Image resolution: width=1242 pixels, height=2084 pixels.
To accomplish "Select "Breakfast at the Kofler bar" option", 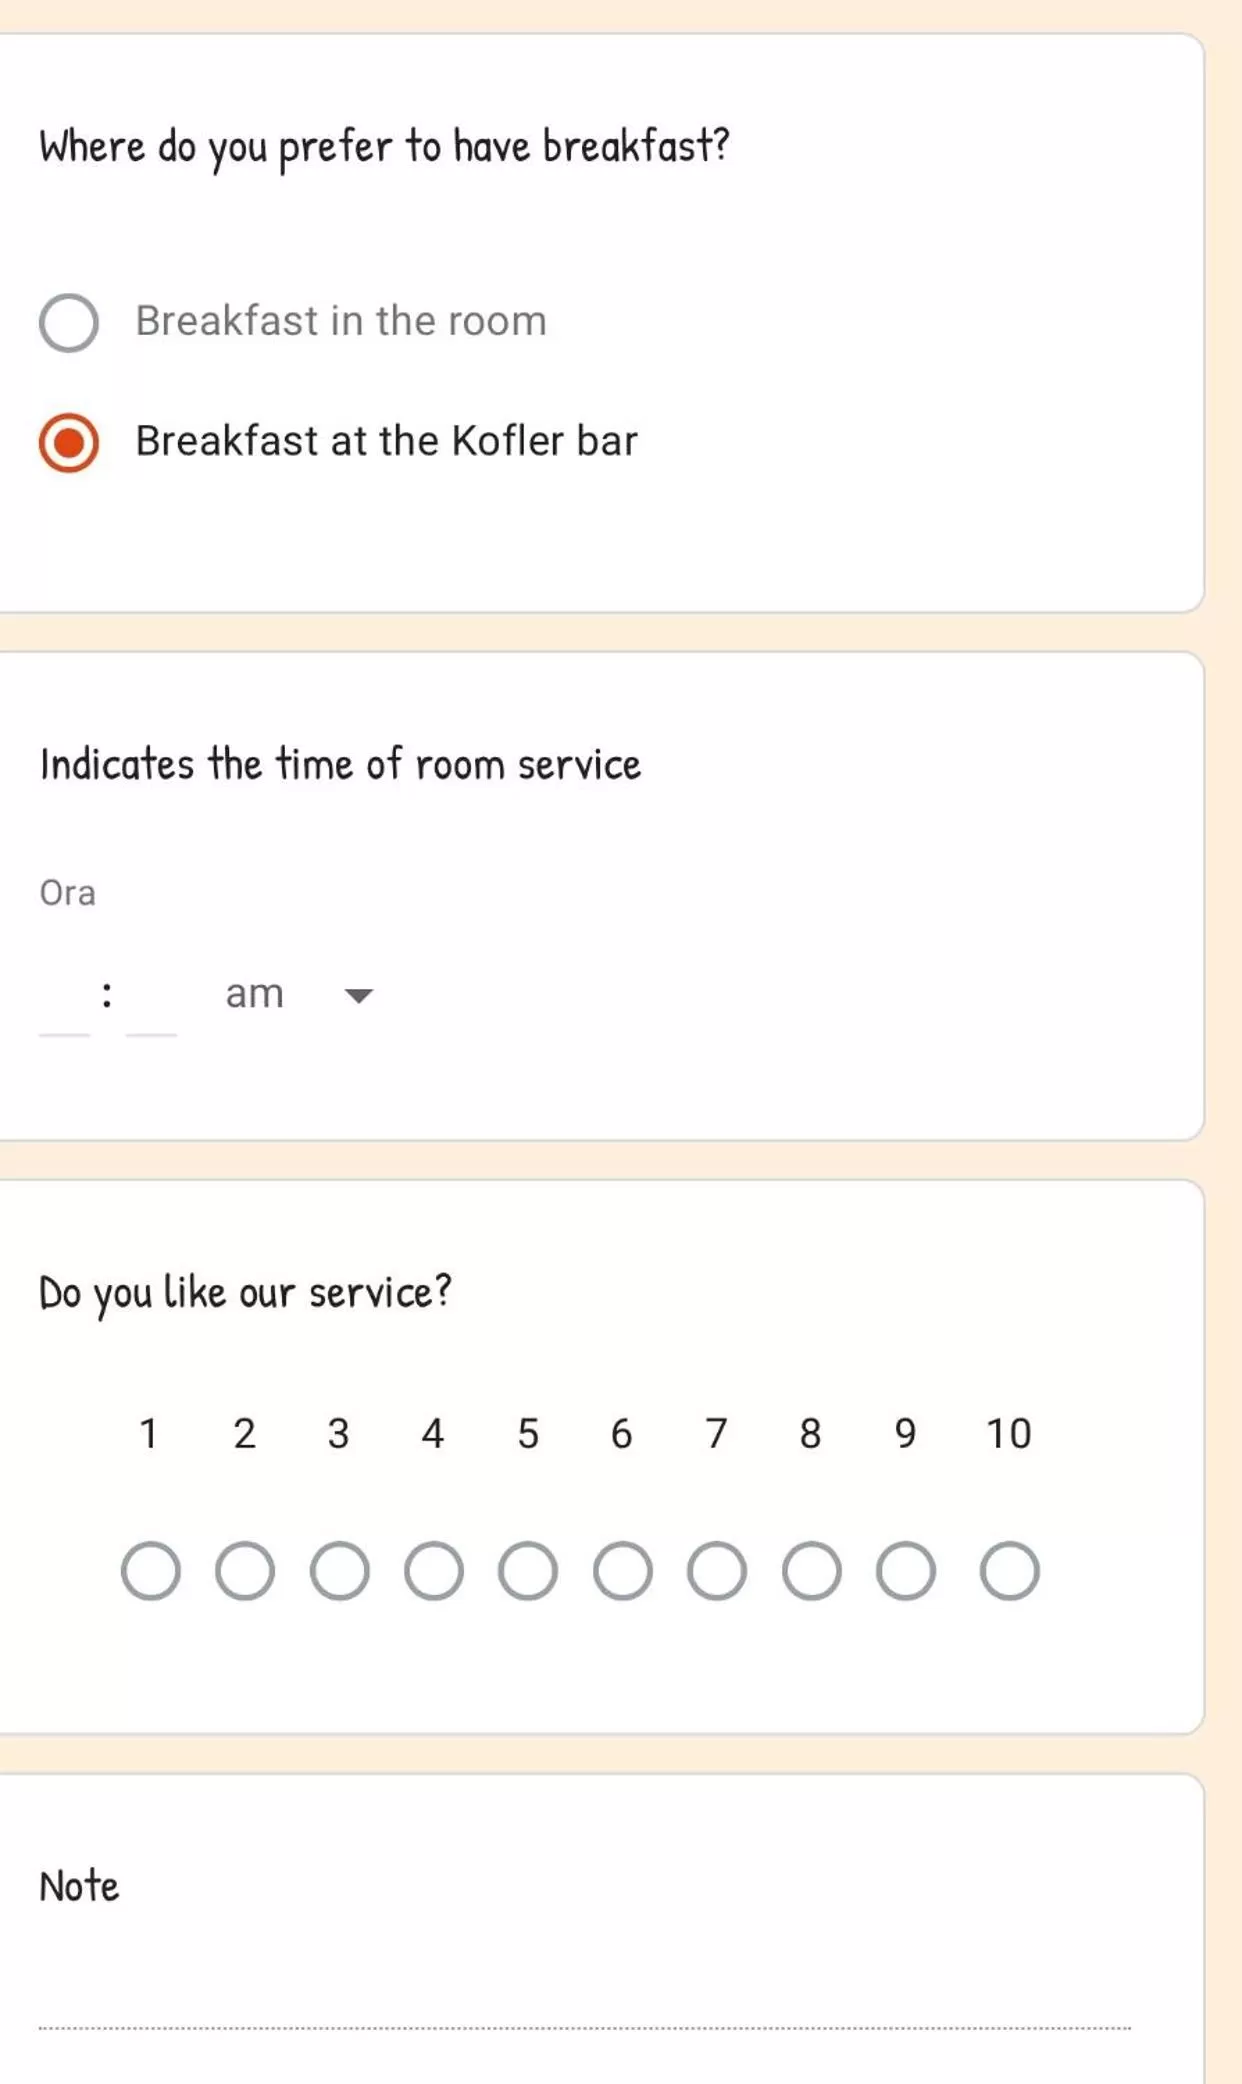I will 69,443.
